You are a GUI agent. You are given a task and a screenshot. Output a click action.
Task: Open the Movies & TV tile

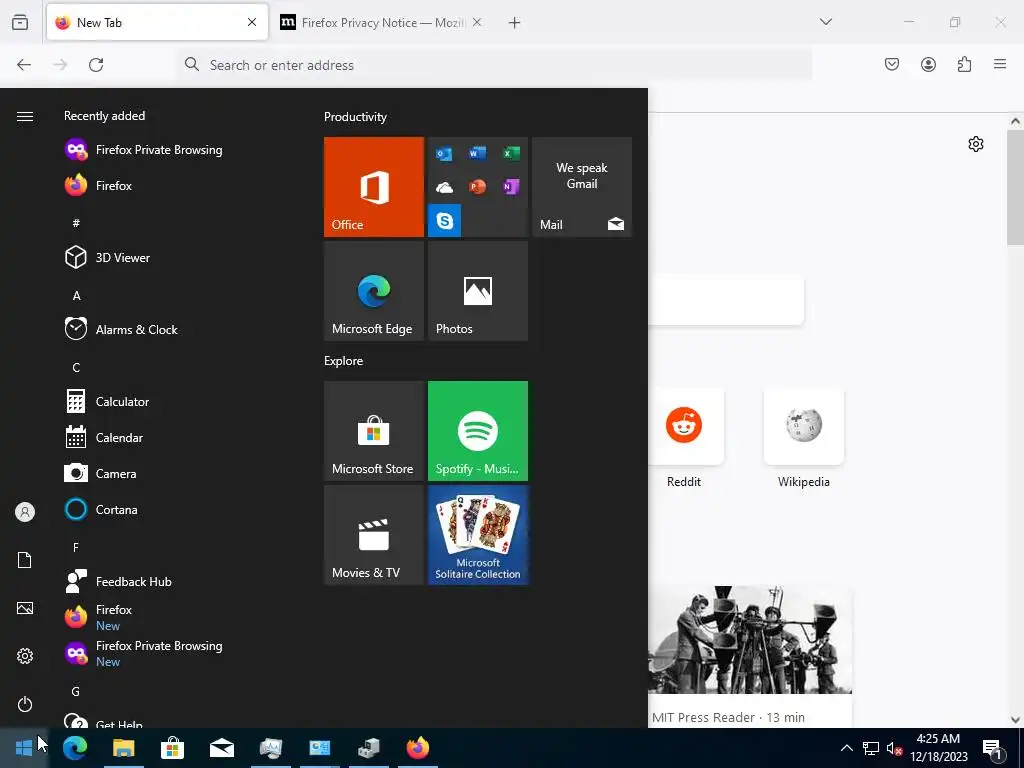point(374,535)
